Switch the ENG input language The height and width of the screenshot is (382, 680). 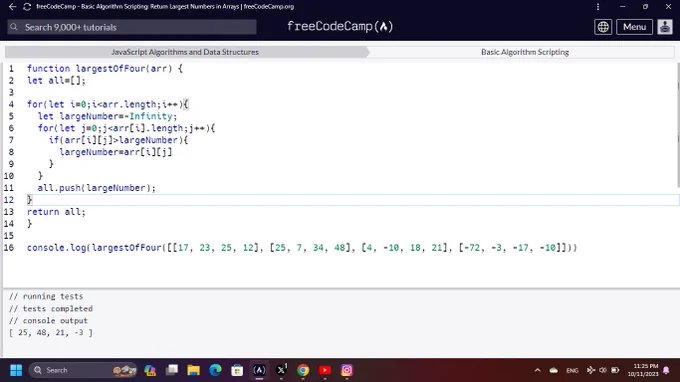[x=572, y=370]
